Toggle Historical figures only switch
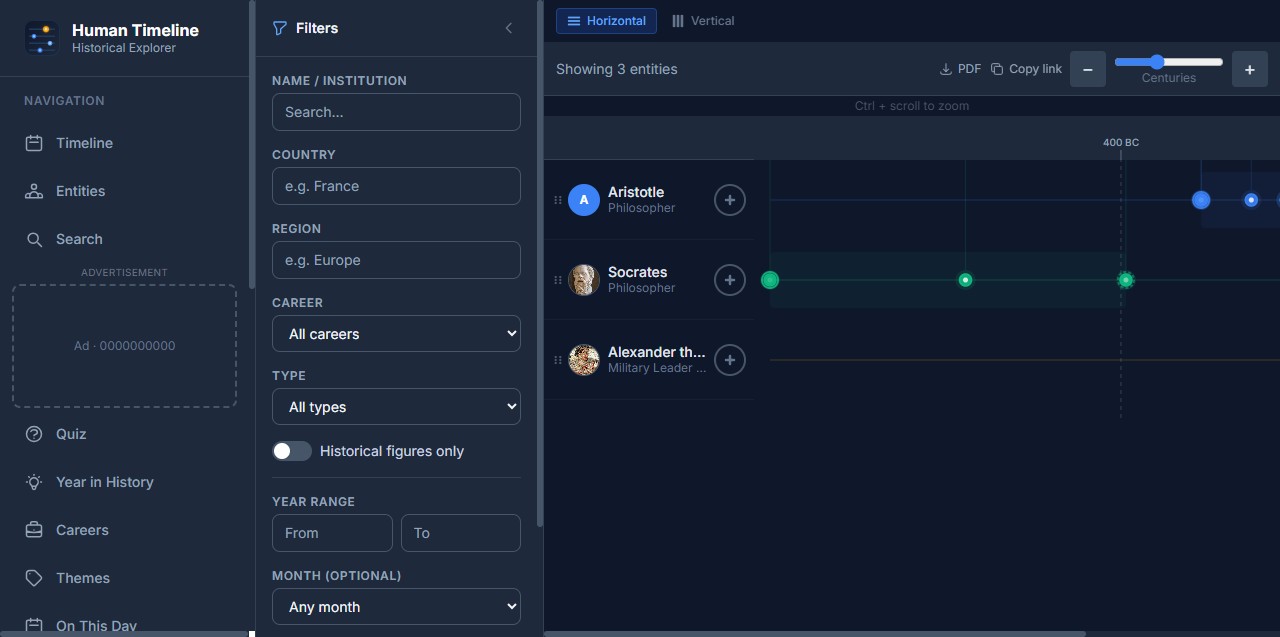 292,451
